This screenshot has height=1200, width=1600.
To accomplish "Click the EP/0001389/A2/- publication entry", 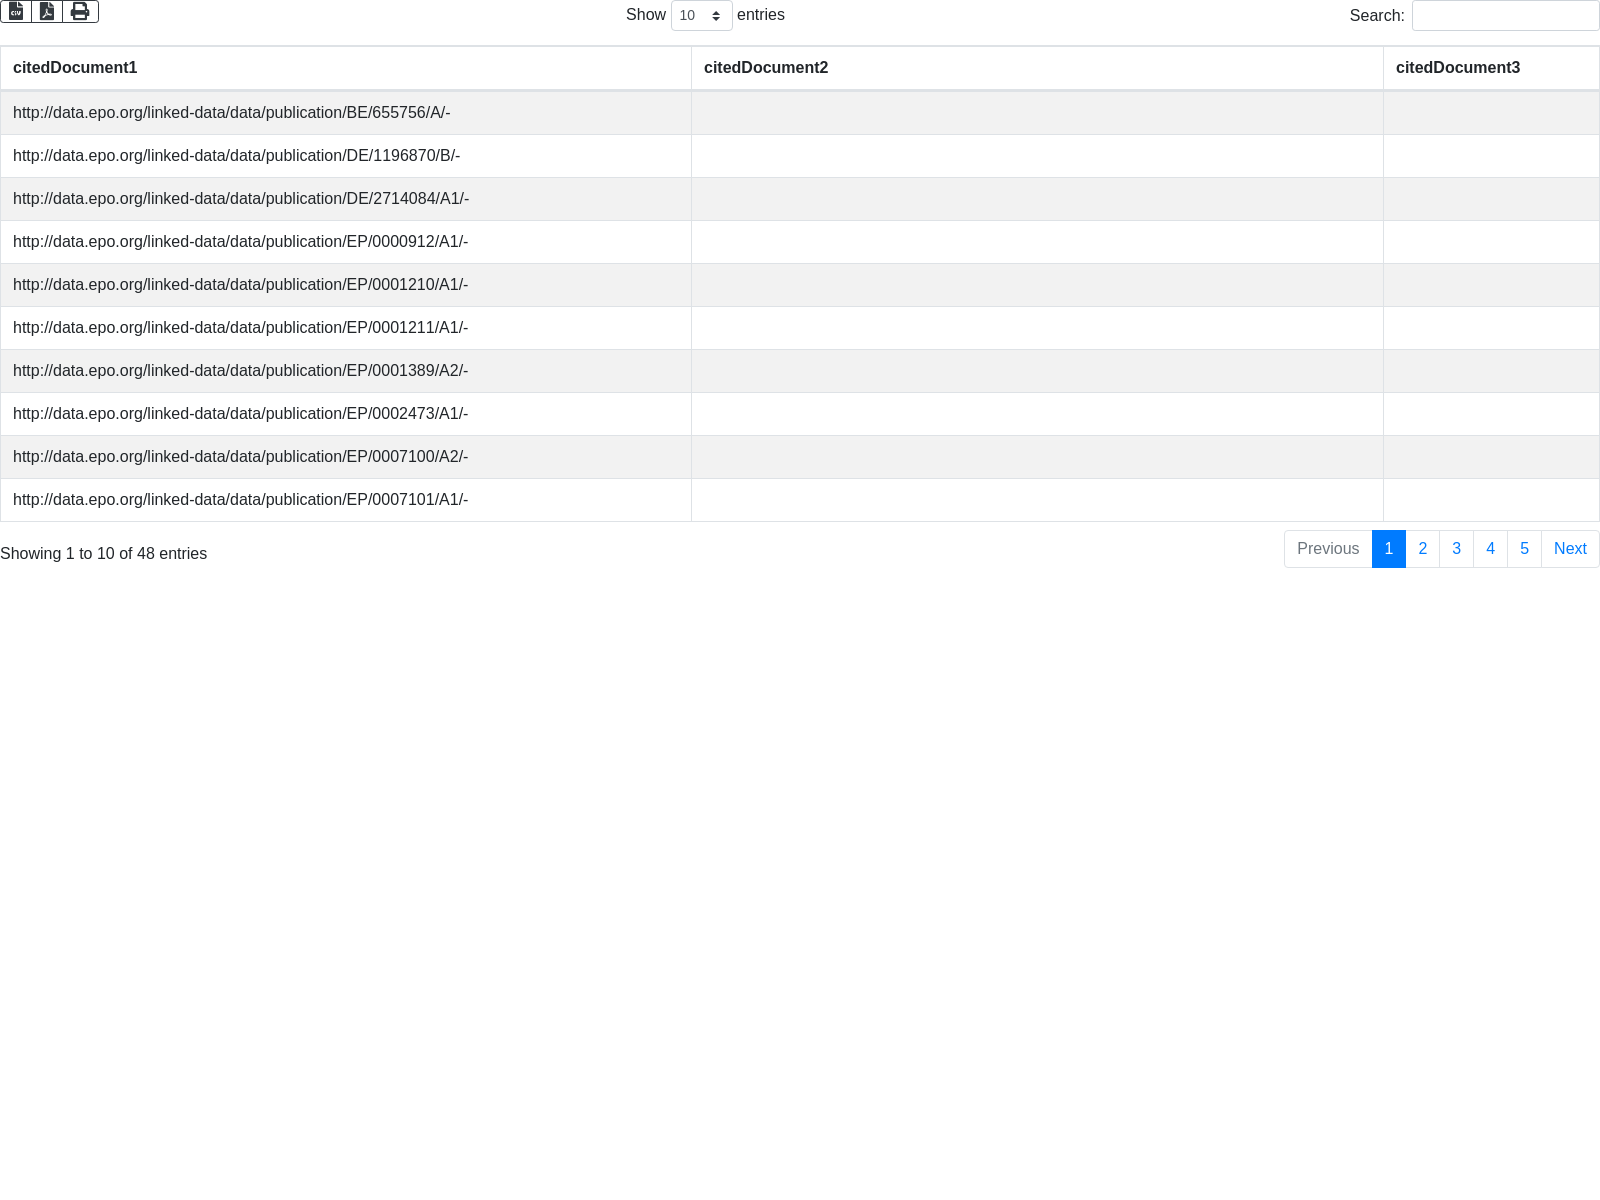I will 240,371.
